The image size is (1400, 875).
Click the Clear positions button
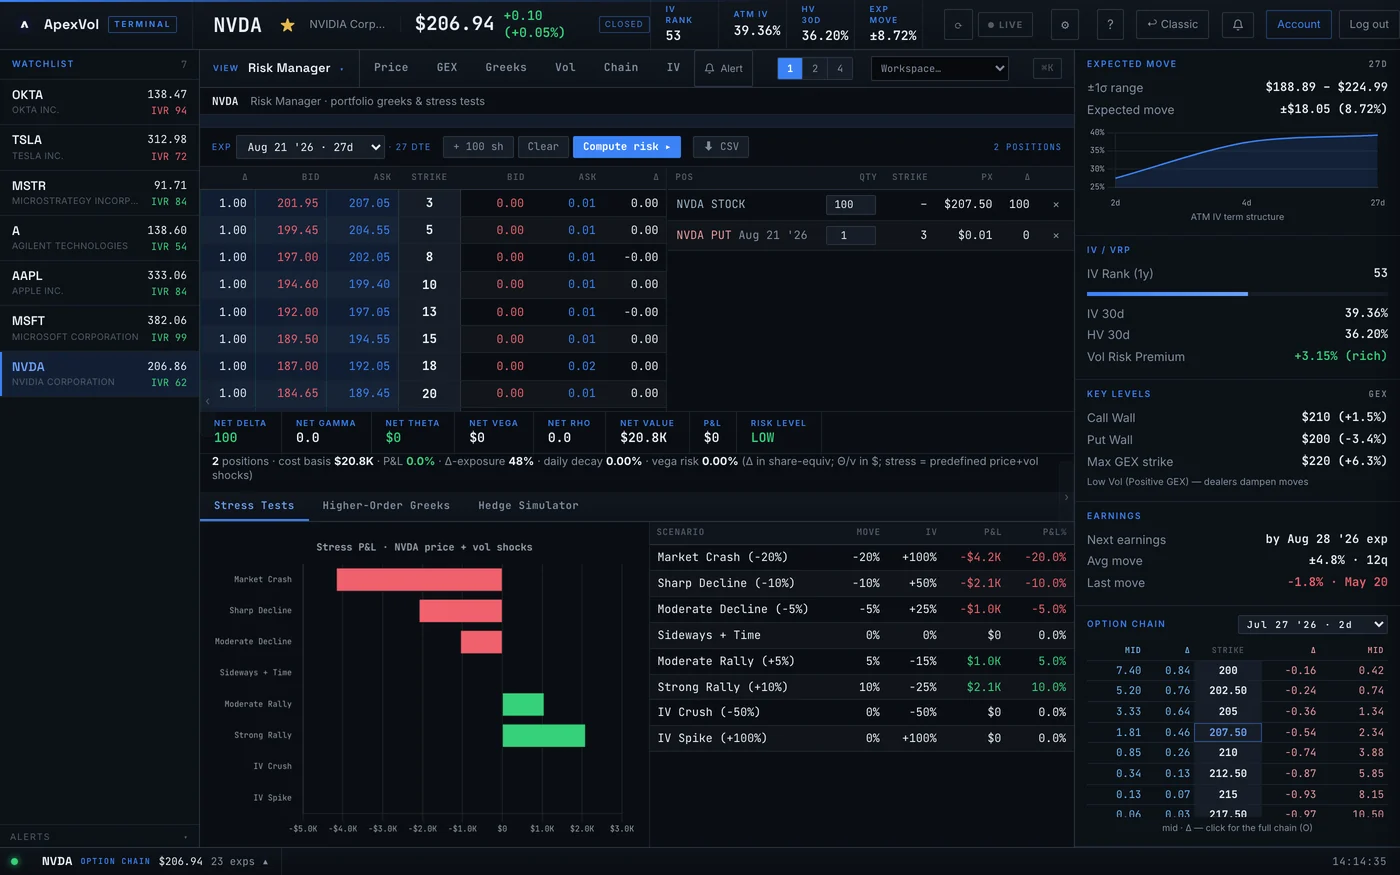pyautogui.click(x=543, y=147)
